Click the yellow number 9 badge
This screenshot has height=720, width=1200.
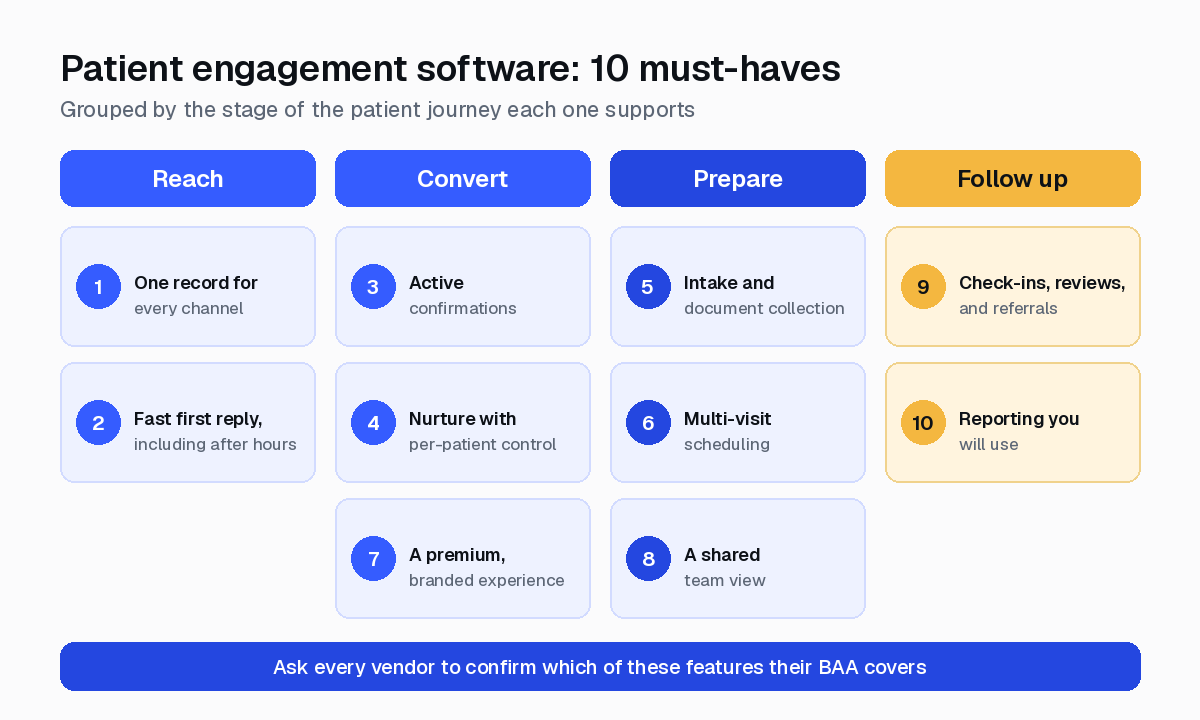(x=923, y=287)
